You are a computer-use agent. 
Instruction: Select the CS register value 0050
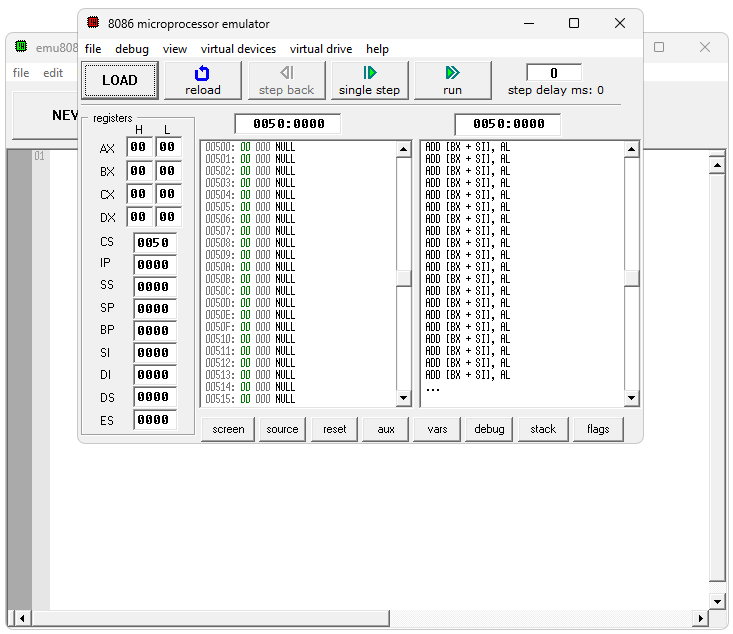pos(155,243)
